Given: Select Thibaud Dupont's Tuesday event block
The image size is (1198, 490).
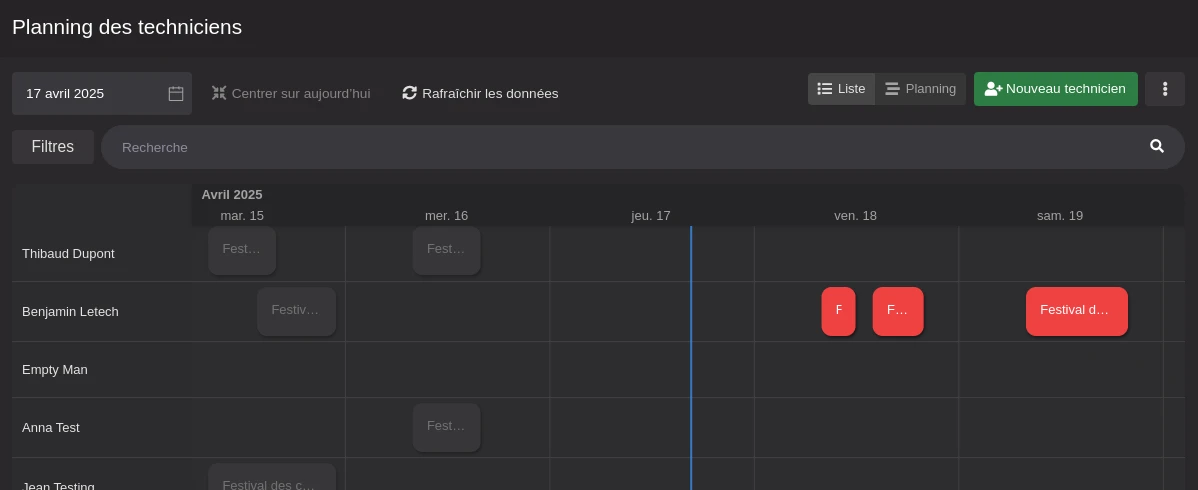Looking at the screenshot, I should 241,250.
